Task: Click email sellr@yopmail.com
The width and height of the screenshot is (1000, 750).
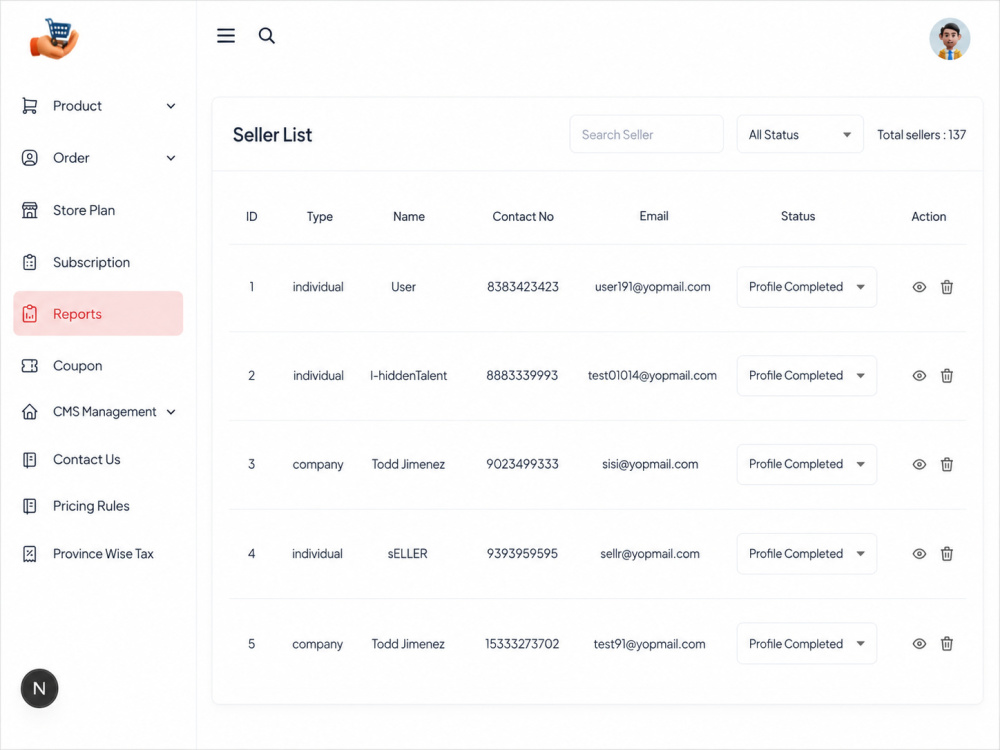Action: pyautogui.click(x=650, y=554)
